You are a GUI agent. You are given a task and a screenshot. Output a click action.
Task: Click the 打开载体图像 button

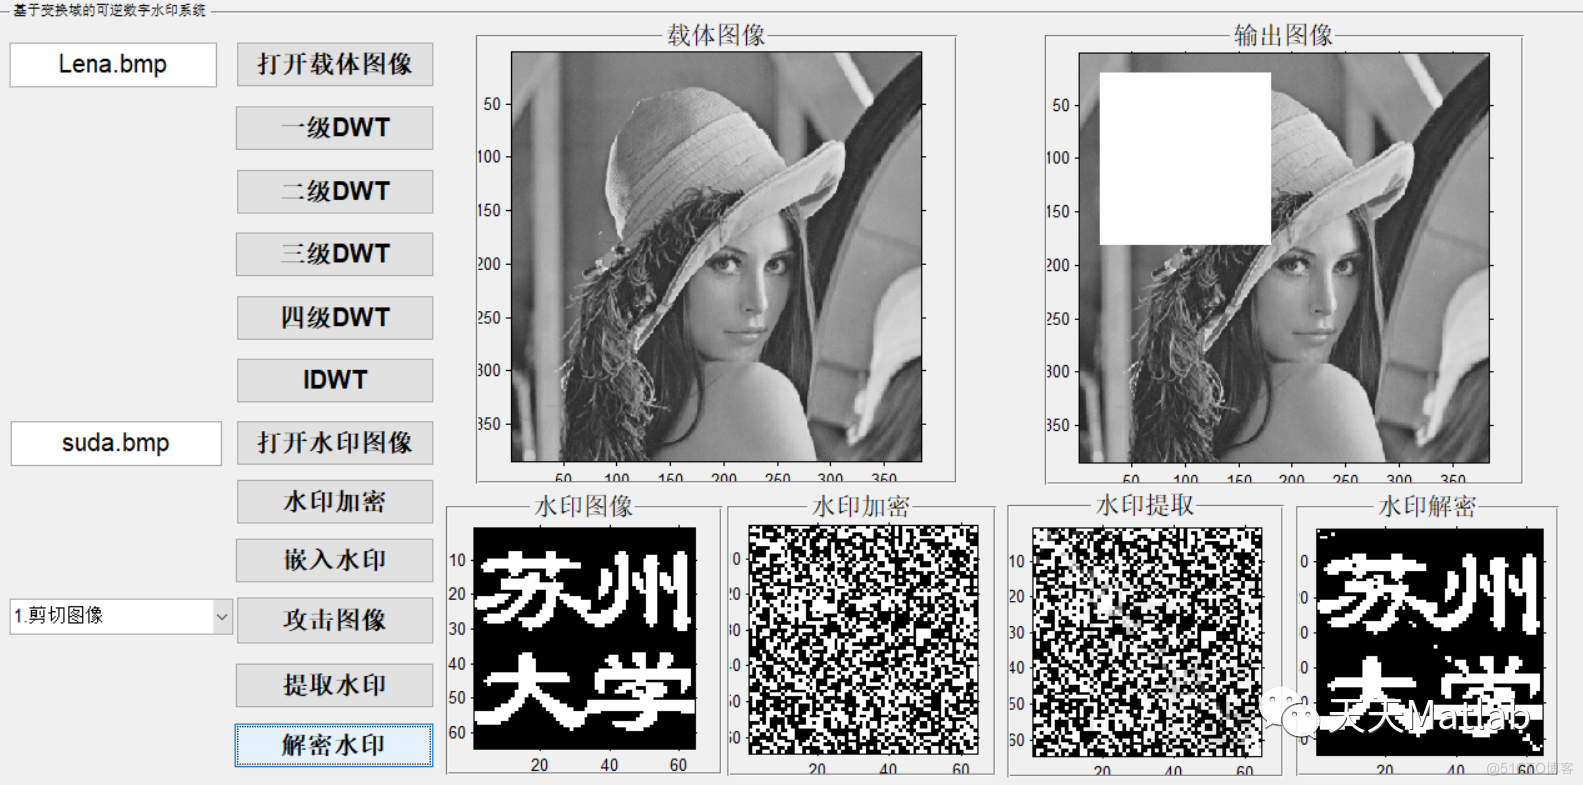coord(335,64)
